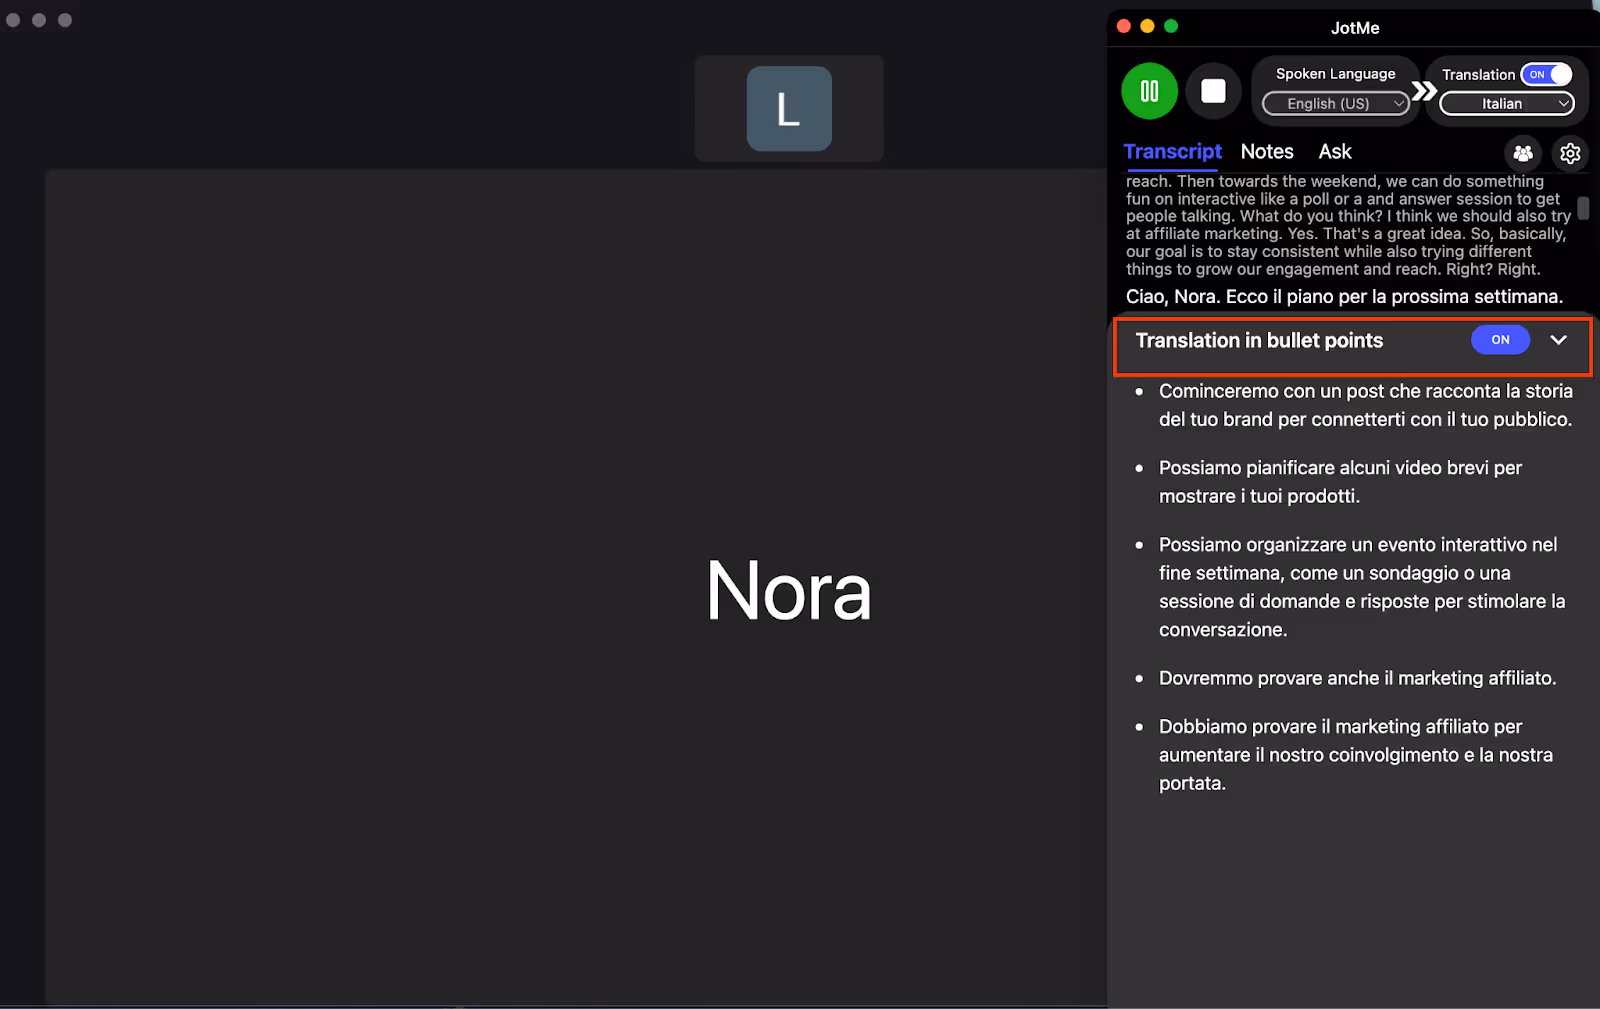Open the English (US) spoken language dropdown
Screen dimensions: 1600x1009
1336,103
